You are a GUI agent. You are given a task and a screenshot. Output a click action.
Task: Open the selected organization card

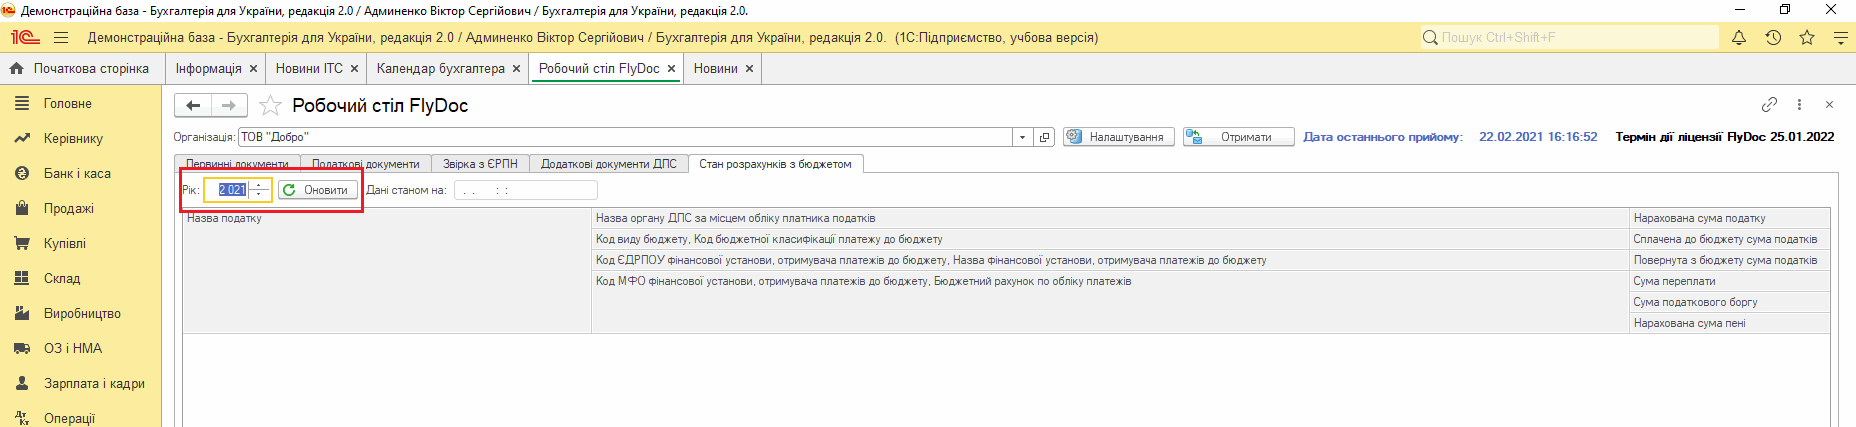1044,137
